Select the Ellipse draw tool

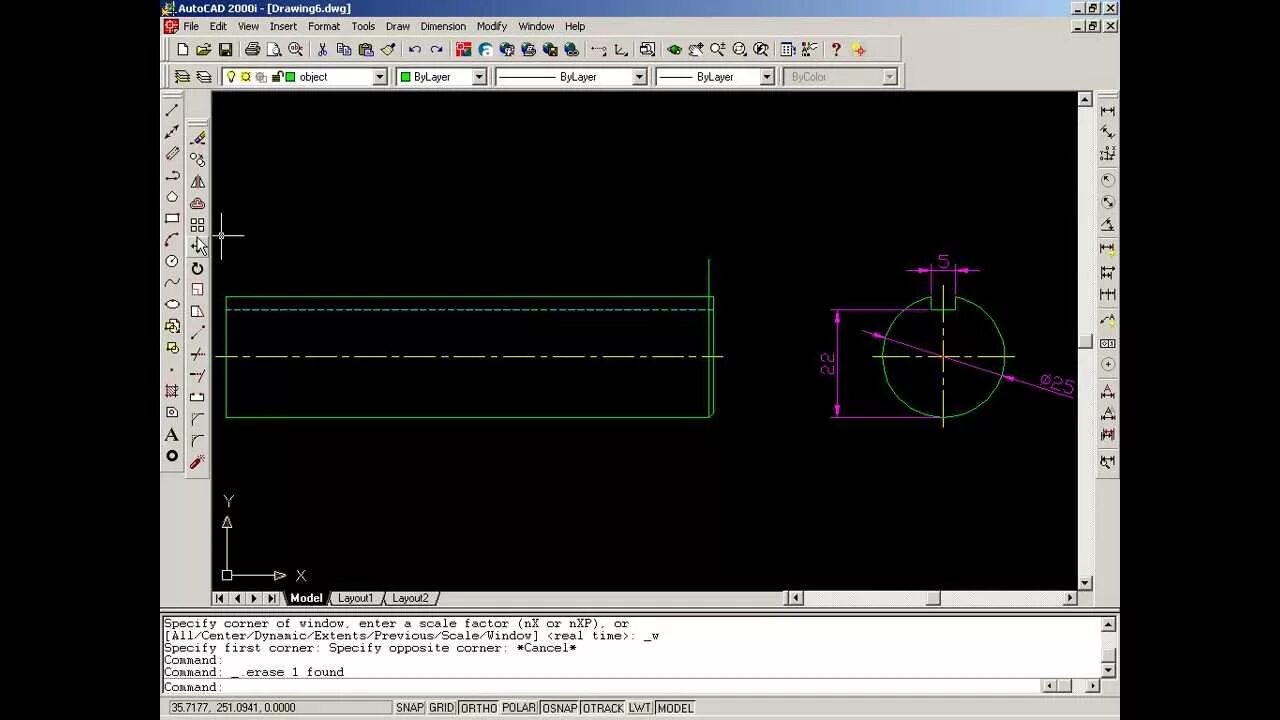click(x=172, y=304)
